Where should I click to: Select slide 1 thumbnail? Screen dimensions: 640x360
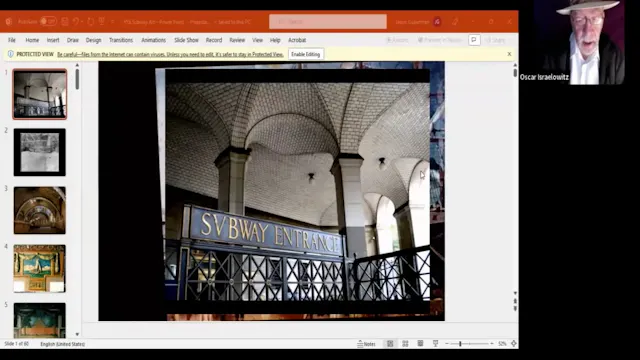[x=40, y=94]
